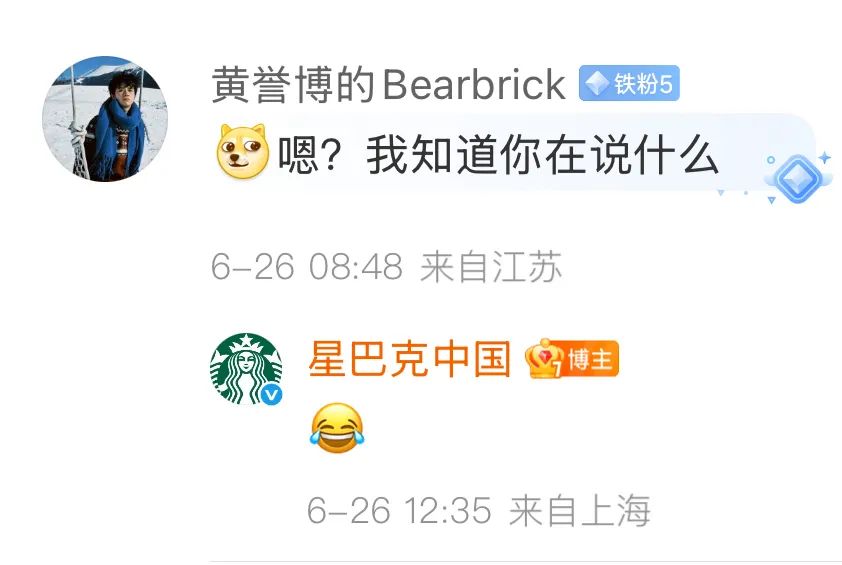Image resolution: width=842 pixels, height=565 pixels.
Task: Open the Starbucks siren logo avatar
Action: coord(246,368)
